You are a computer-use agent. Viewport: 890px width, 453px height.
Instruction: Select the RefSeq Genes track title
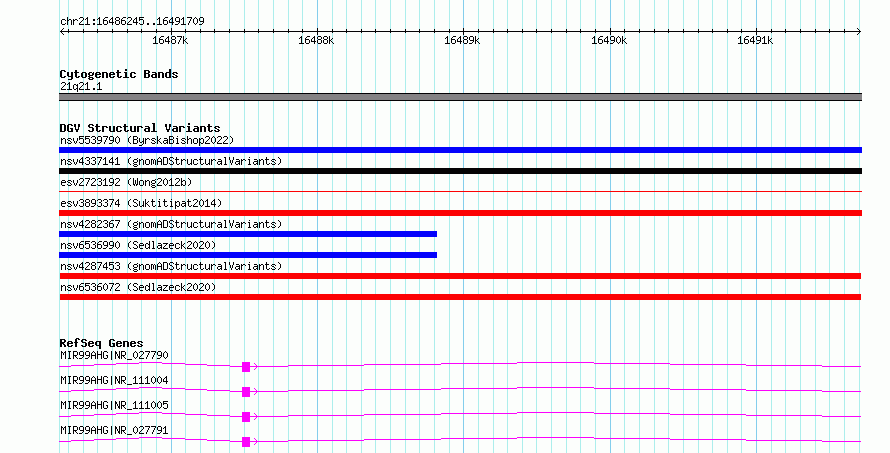(x=101, y=343)
